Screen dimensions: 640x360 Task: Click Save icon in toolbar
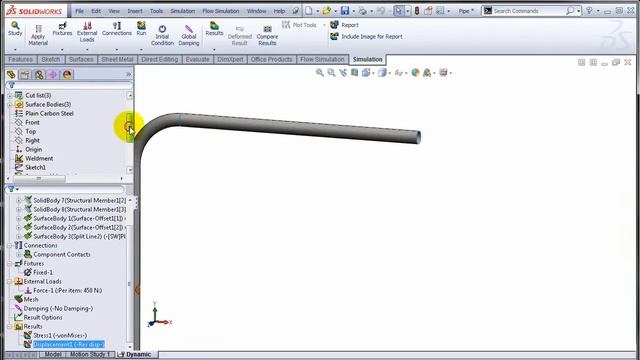[345, 11]
